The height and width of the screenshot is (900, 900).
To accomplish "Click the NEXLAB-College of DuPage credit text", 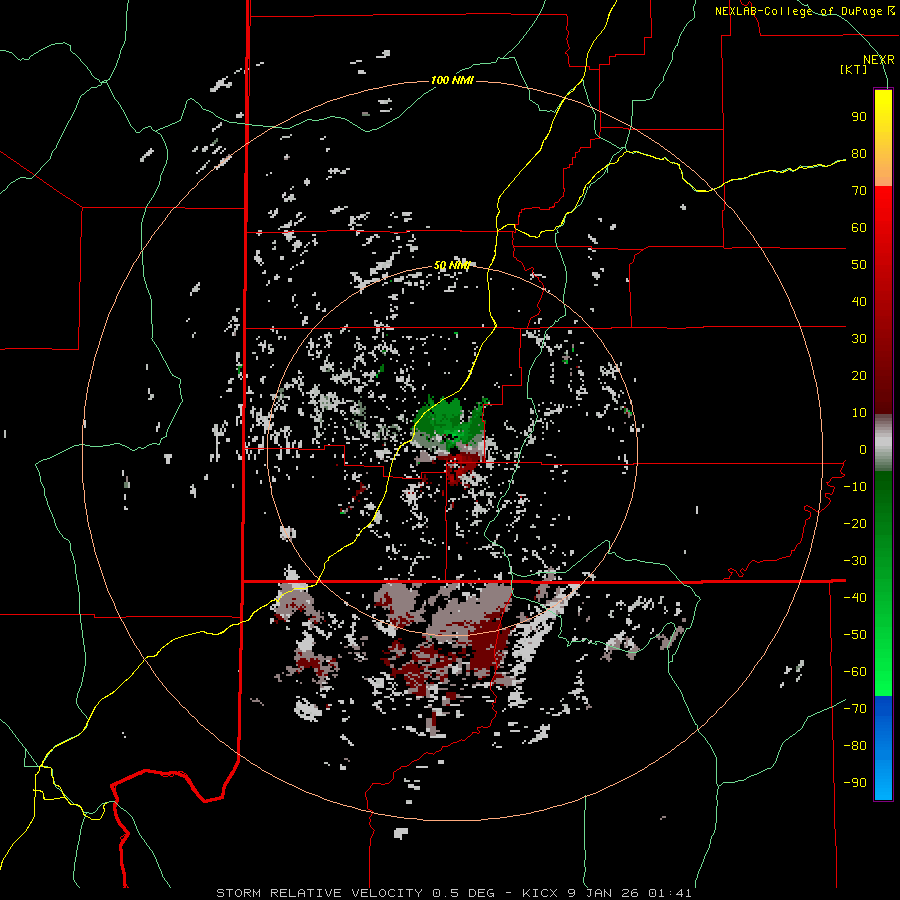I will (804, 11).
